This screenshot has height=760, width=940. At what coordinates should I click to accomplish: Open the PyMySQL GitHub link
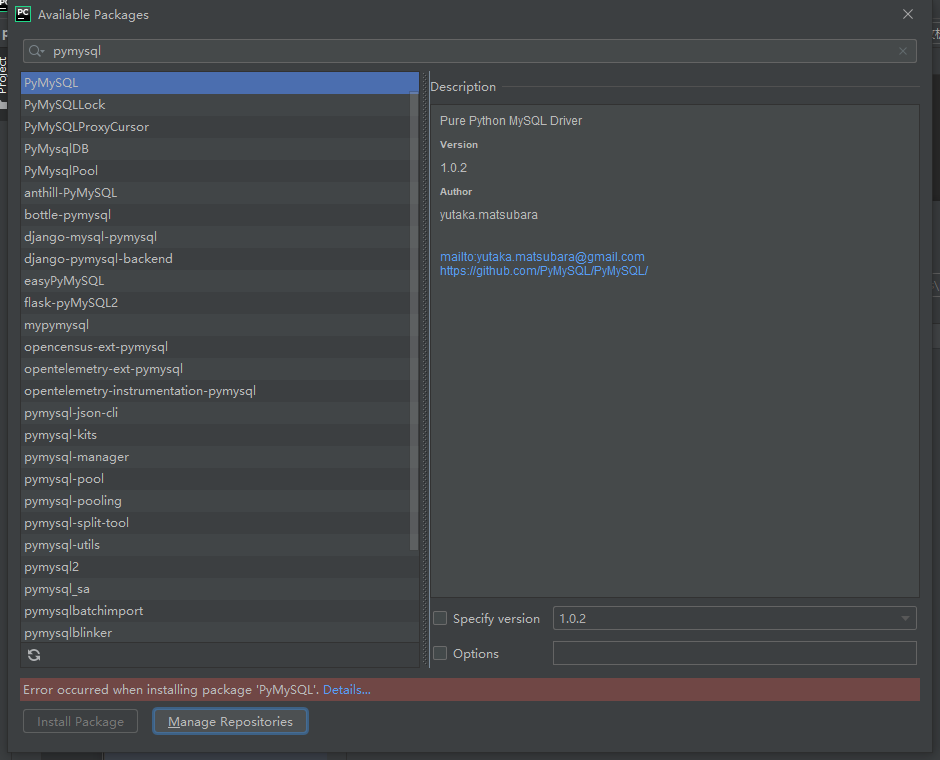[x=544, y=271]
